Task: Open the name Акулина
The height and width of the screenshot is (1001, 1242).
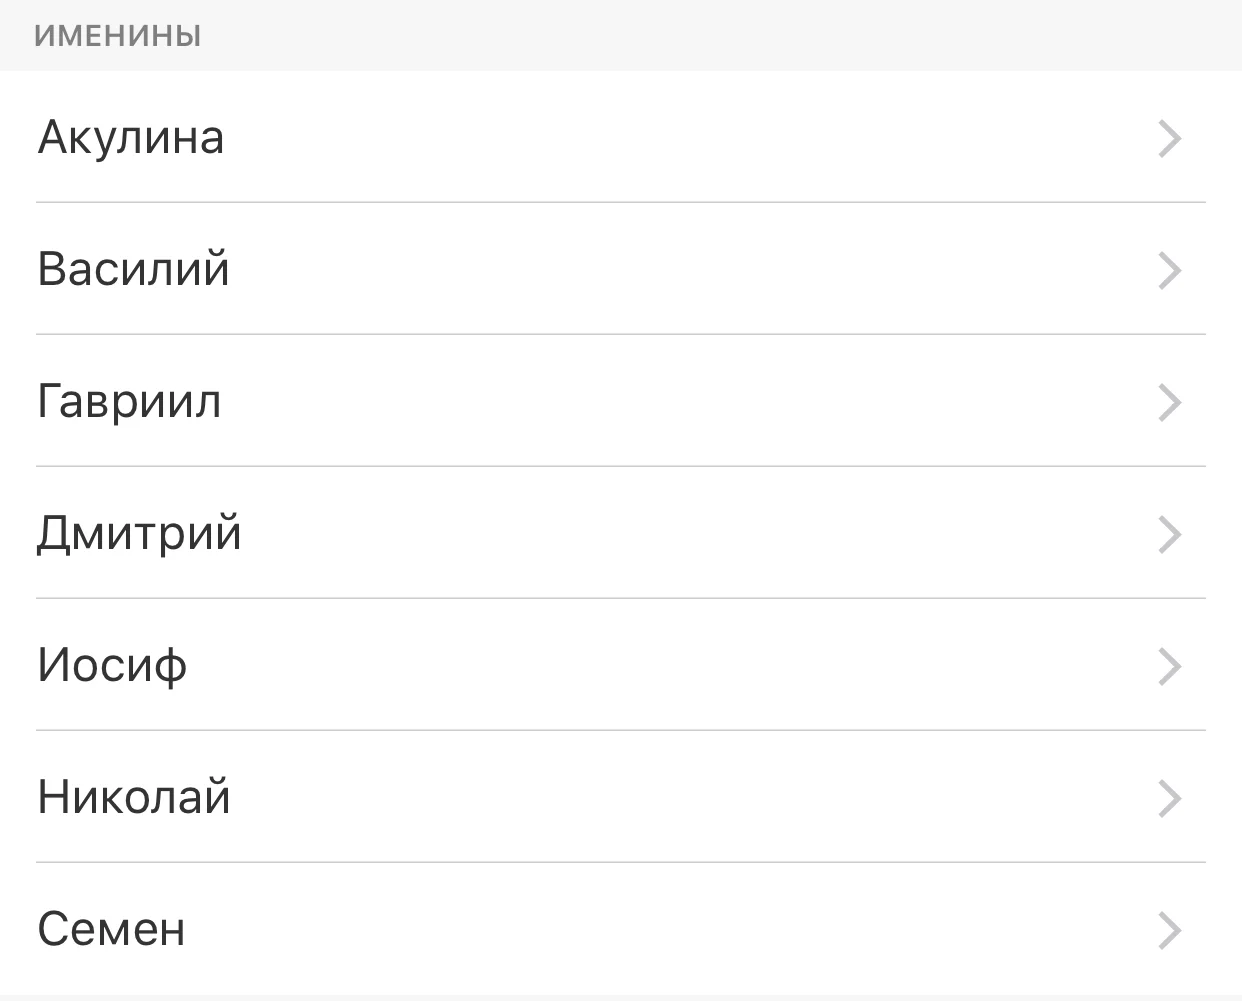Action: [x=130, y=138]
